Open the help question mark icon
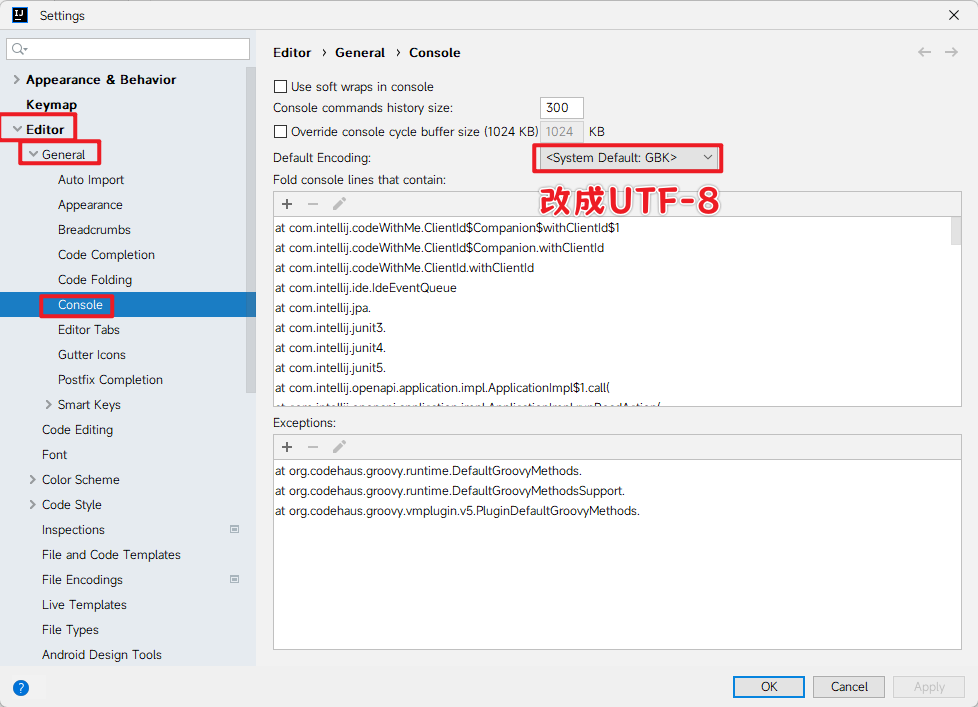This screenshot has width=978, height=707. tap(21, 687)
